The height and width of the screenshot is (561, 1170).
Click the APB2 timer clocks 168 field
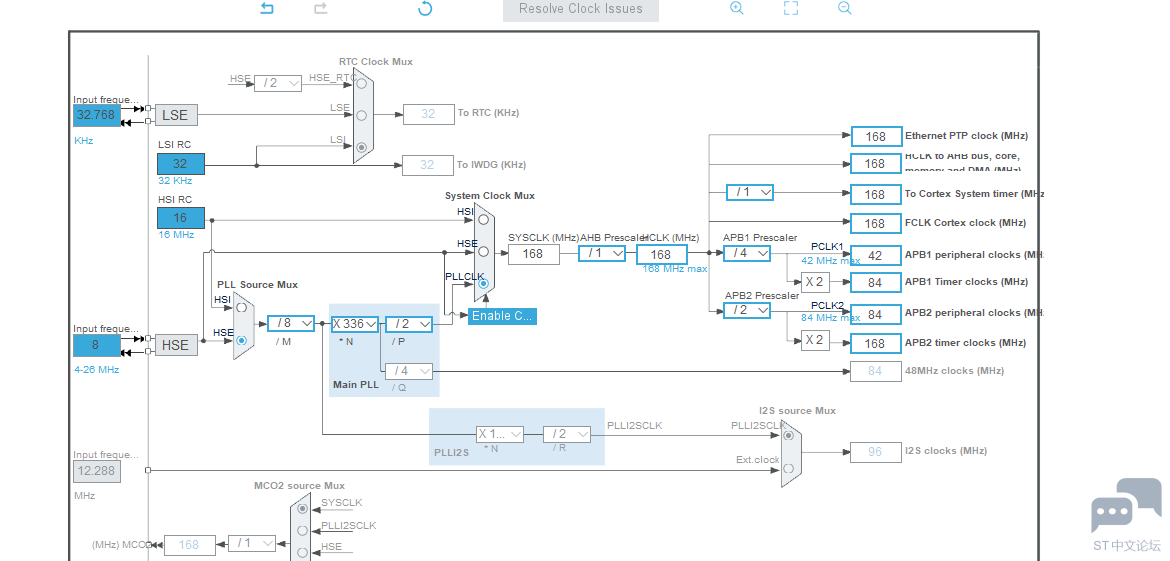876,344
